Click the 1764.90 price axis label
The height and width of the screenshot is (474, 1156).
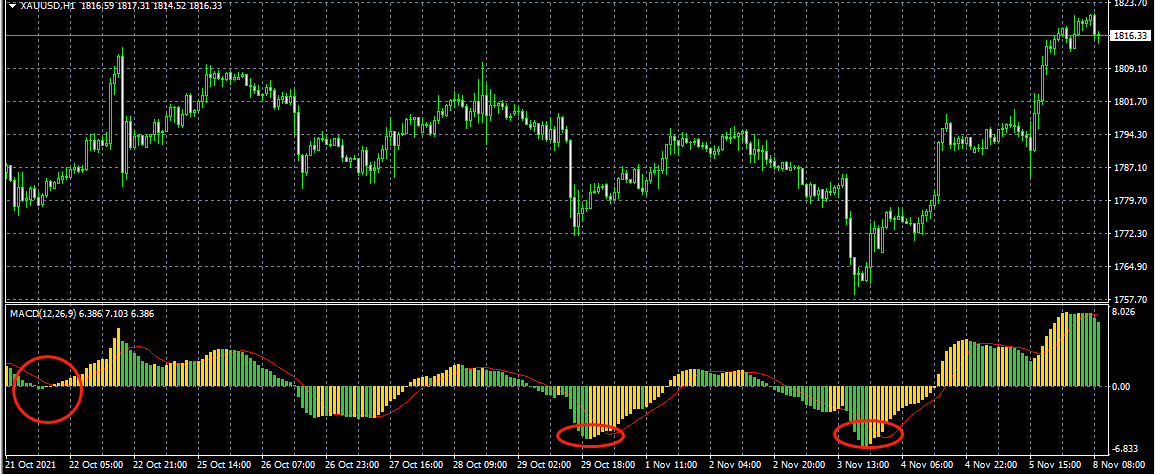[x=1129, y=267]
